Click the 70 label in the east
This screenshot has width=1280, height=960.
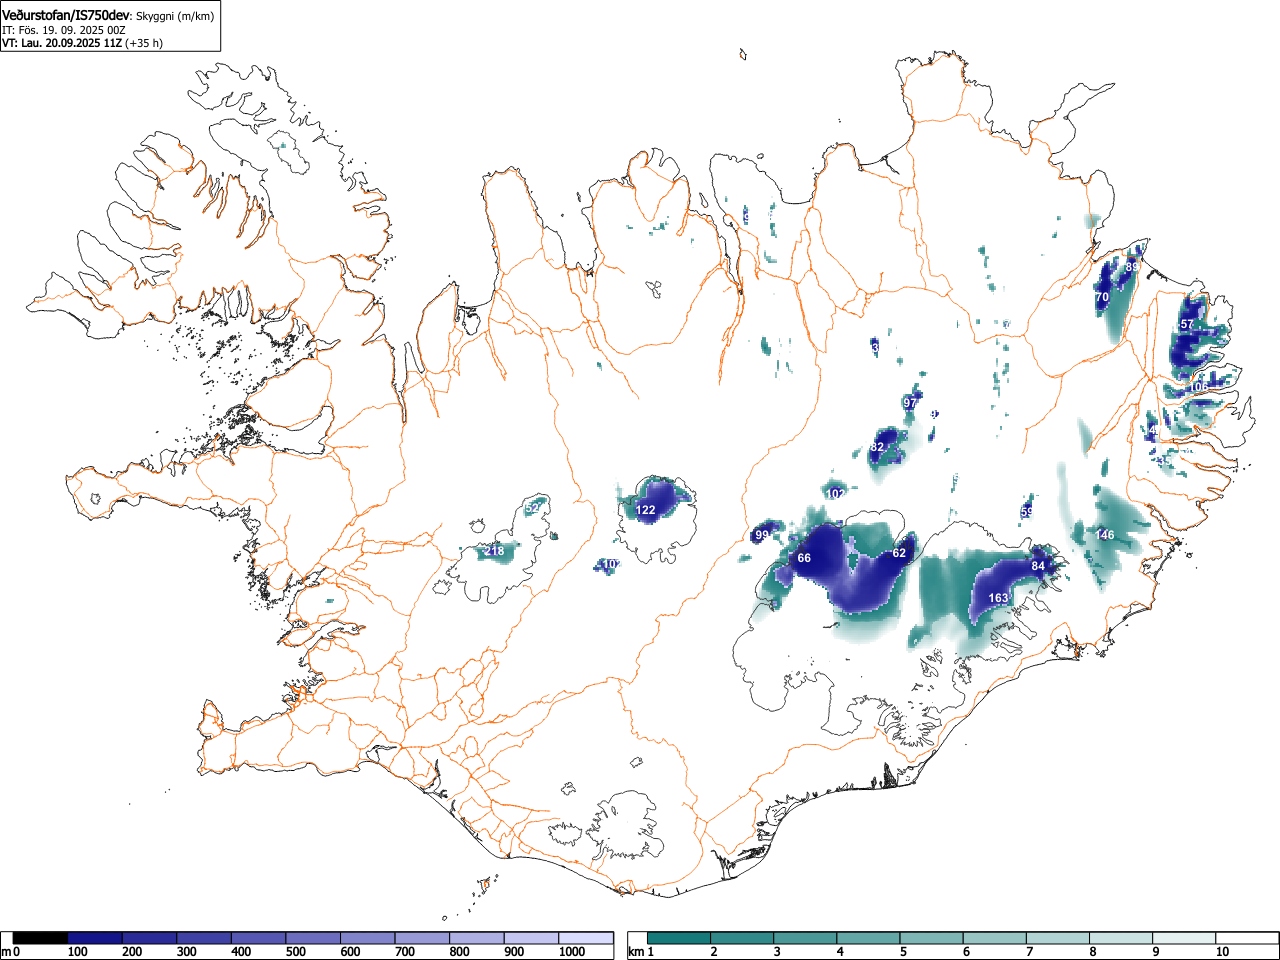click(1102, 298)
